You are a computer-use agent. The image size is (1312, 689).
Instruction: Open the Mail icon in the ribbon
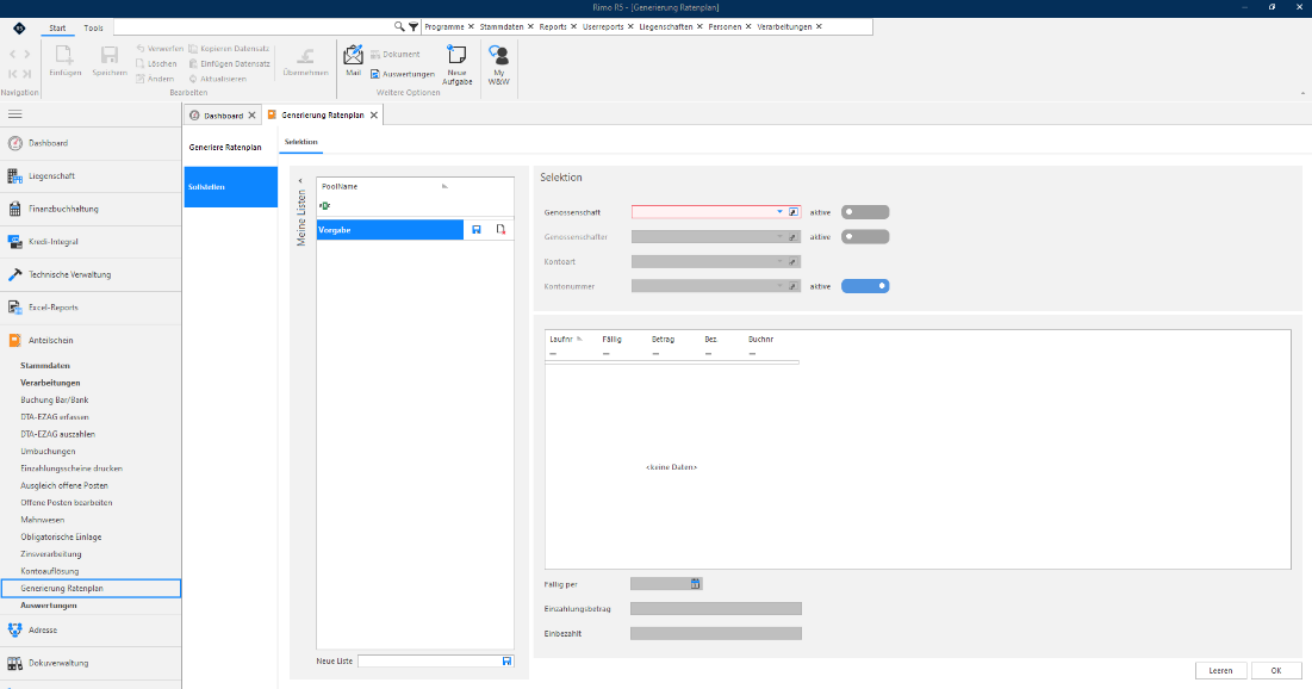[353, 61]
